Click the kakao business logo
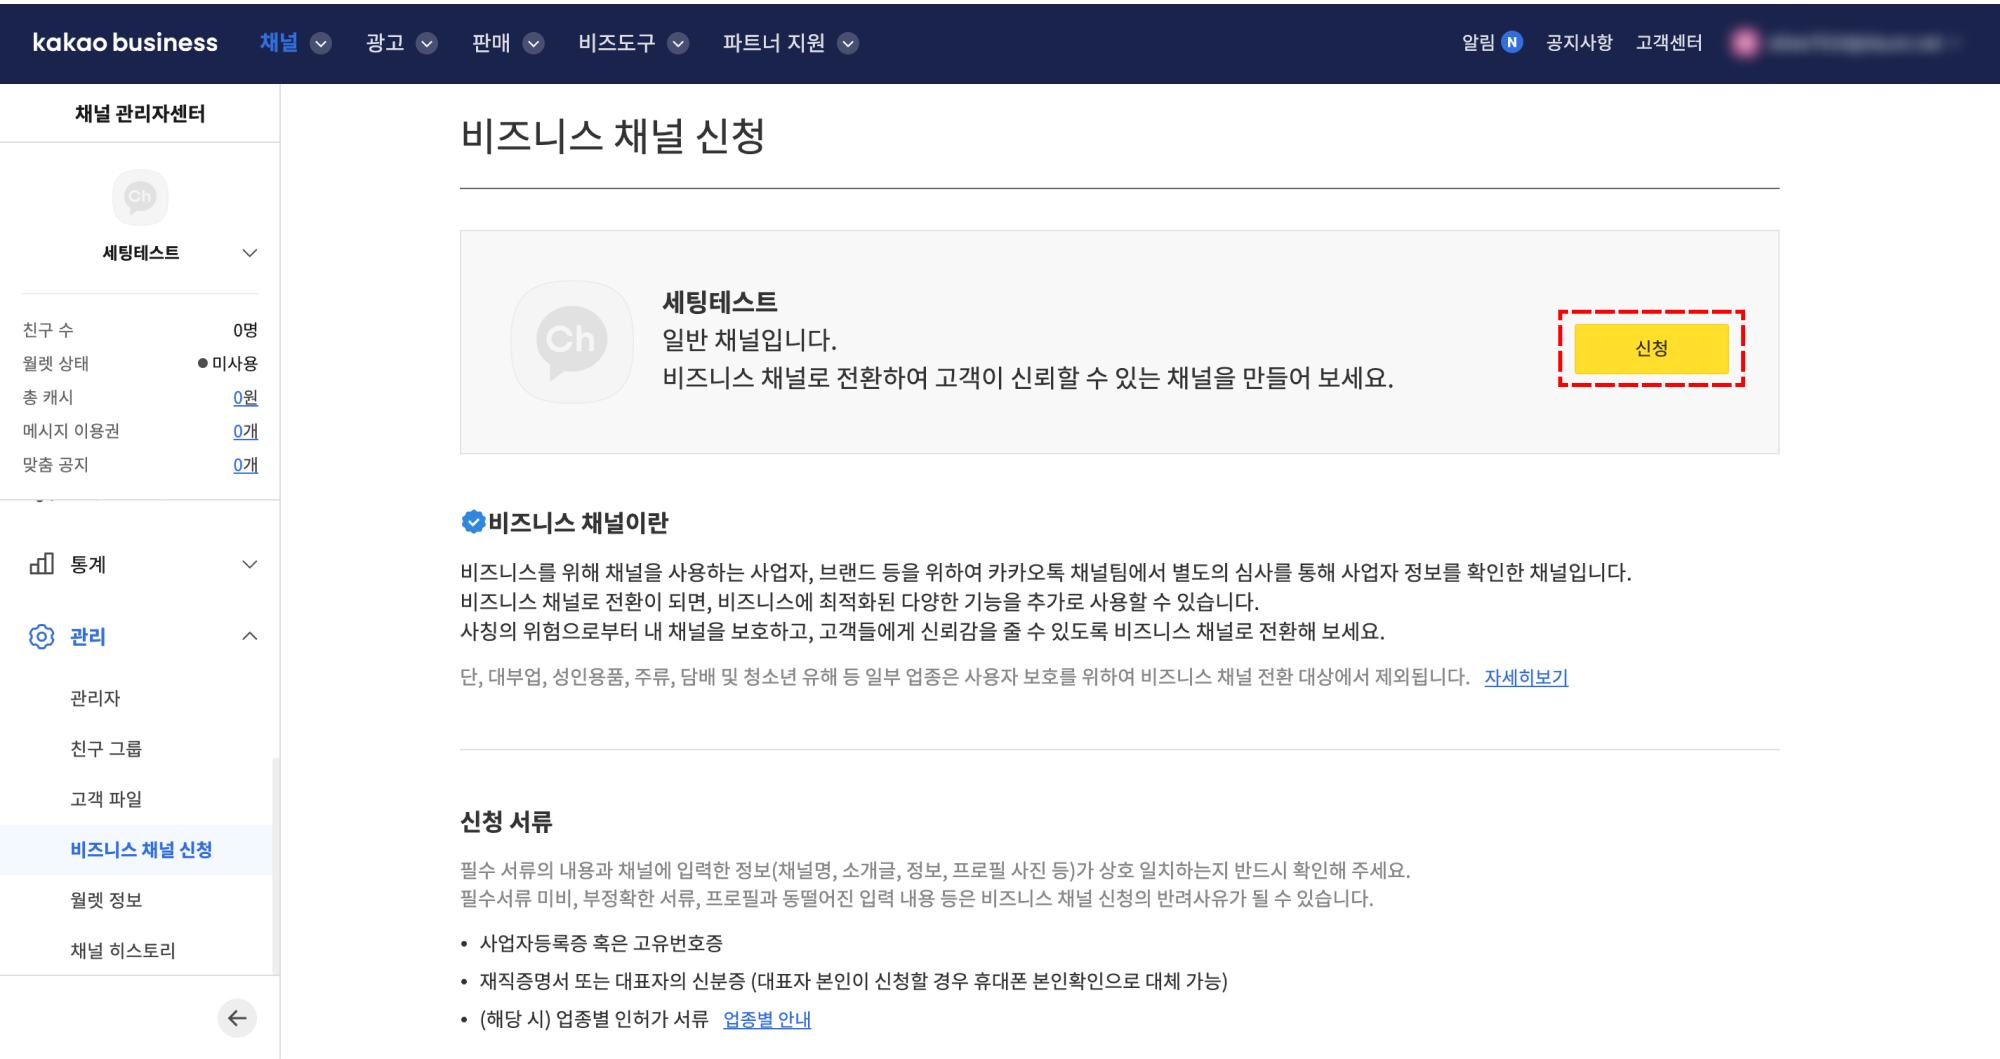2000x1059 pixels. tap(125, 43)
